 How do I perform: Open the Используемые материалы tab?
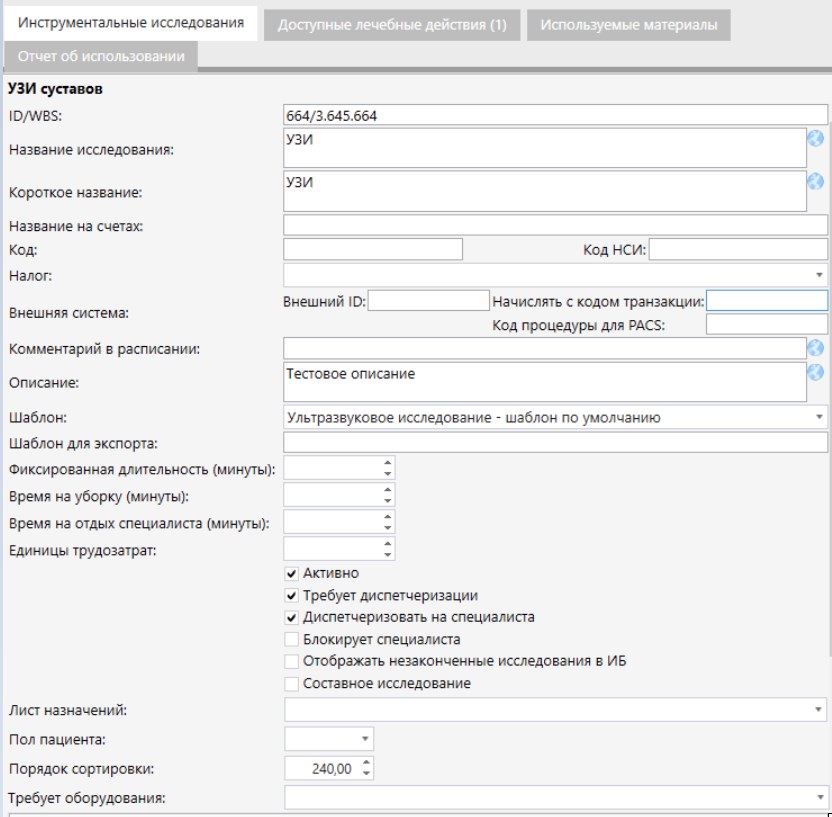(629, 25)
